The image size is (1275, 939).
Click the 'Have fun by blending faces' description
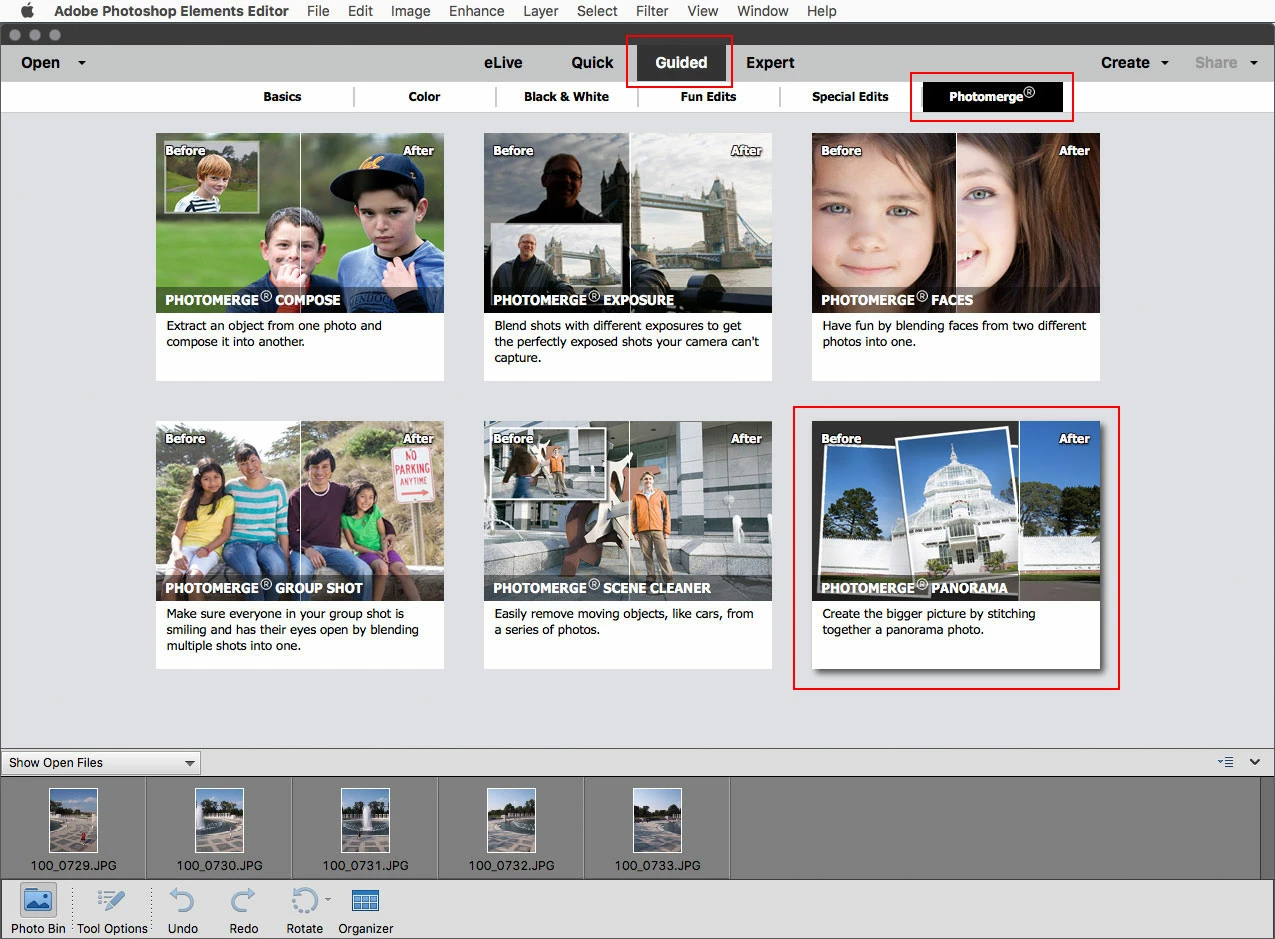pos(954,334)
